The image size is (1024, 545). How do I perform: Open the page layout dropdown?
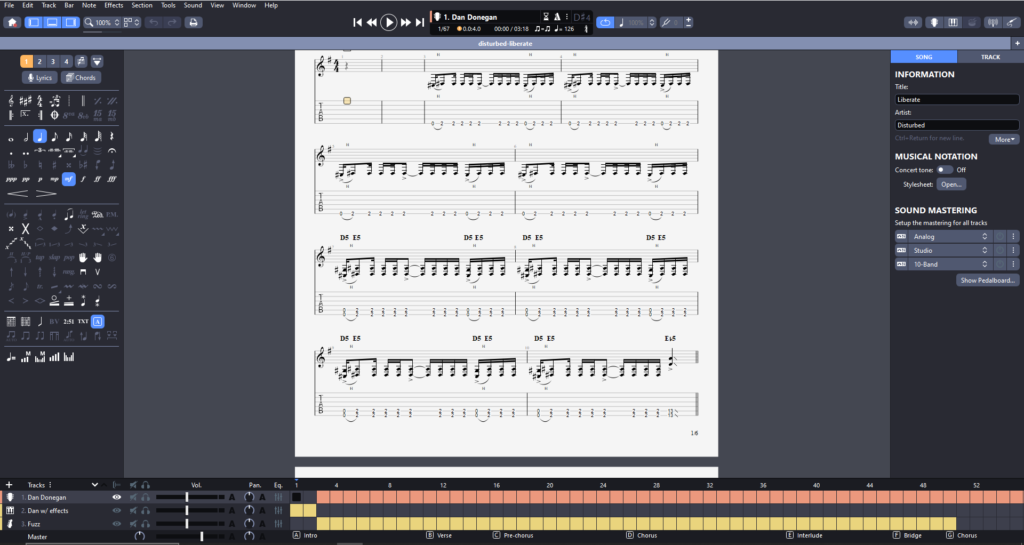pyautogui.click(x=131, y=22)
